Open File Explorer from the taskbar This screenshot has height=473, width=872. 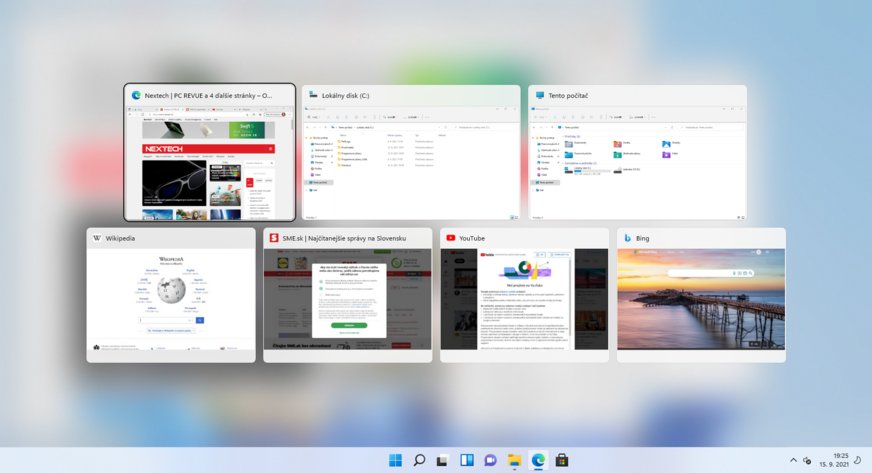(515, 460)
